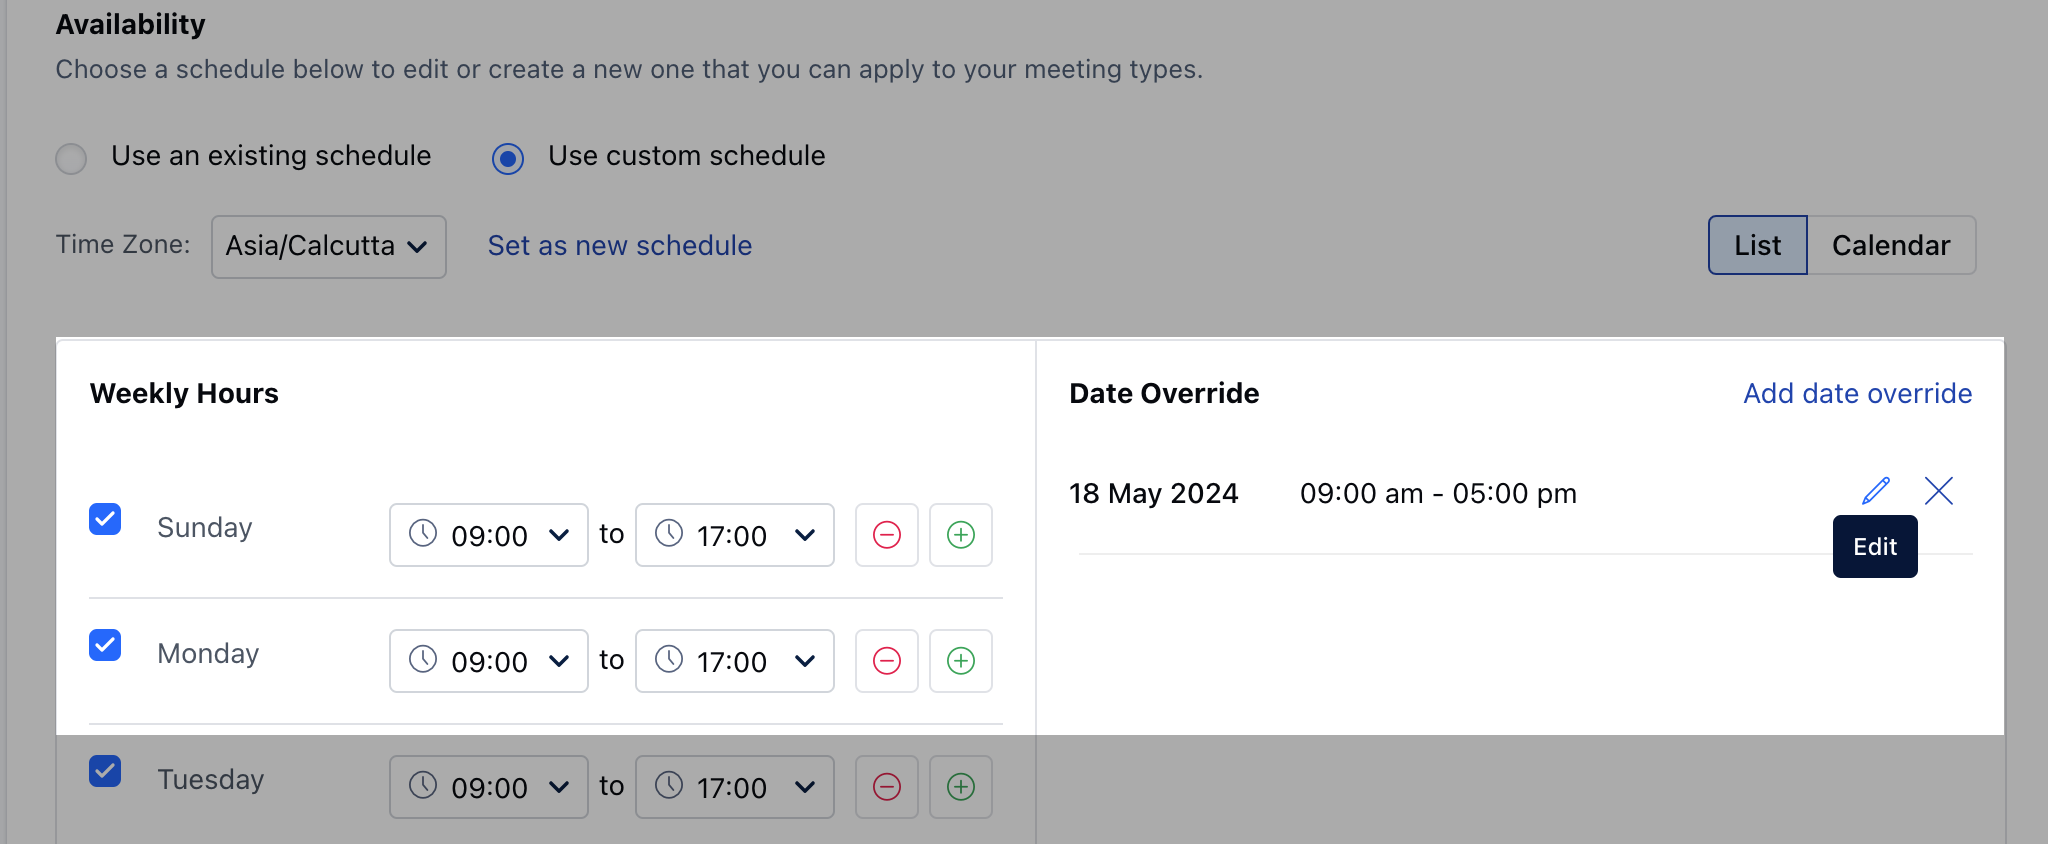Open Monday end time 17:00 dropdown
Image resolution: width=2048 pixels, height=844 pixels.
click(735, 661)
